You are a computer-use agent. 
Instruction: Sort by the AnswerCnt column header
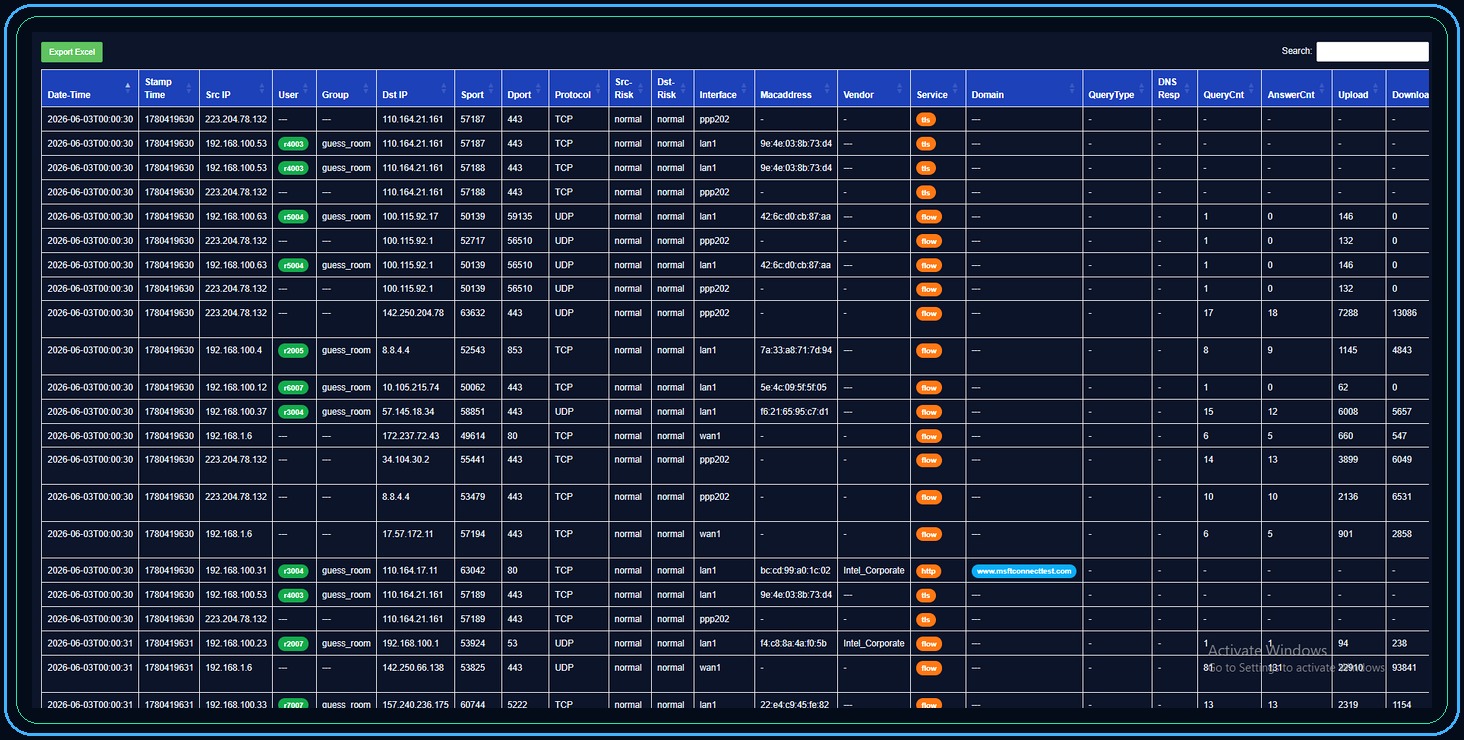(1296, 88)
